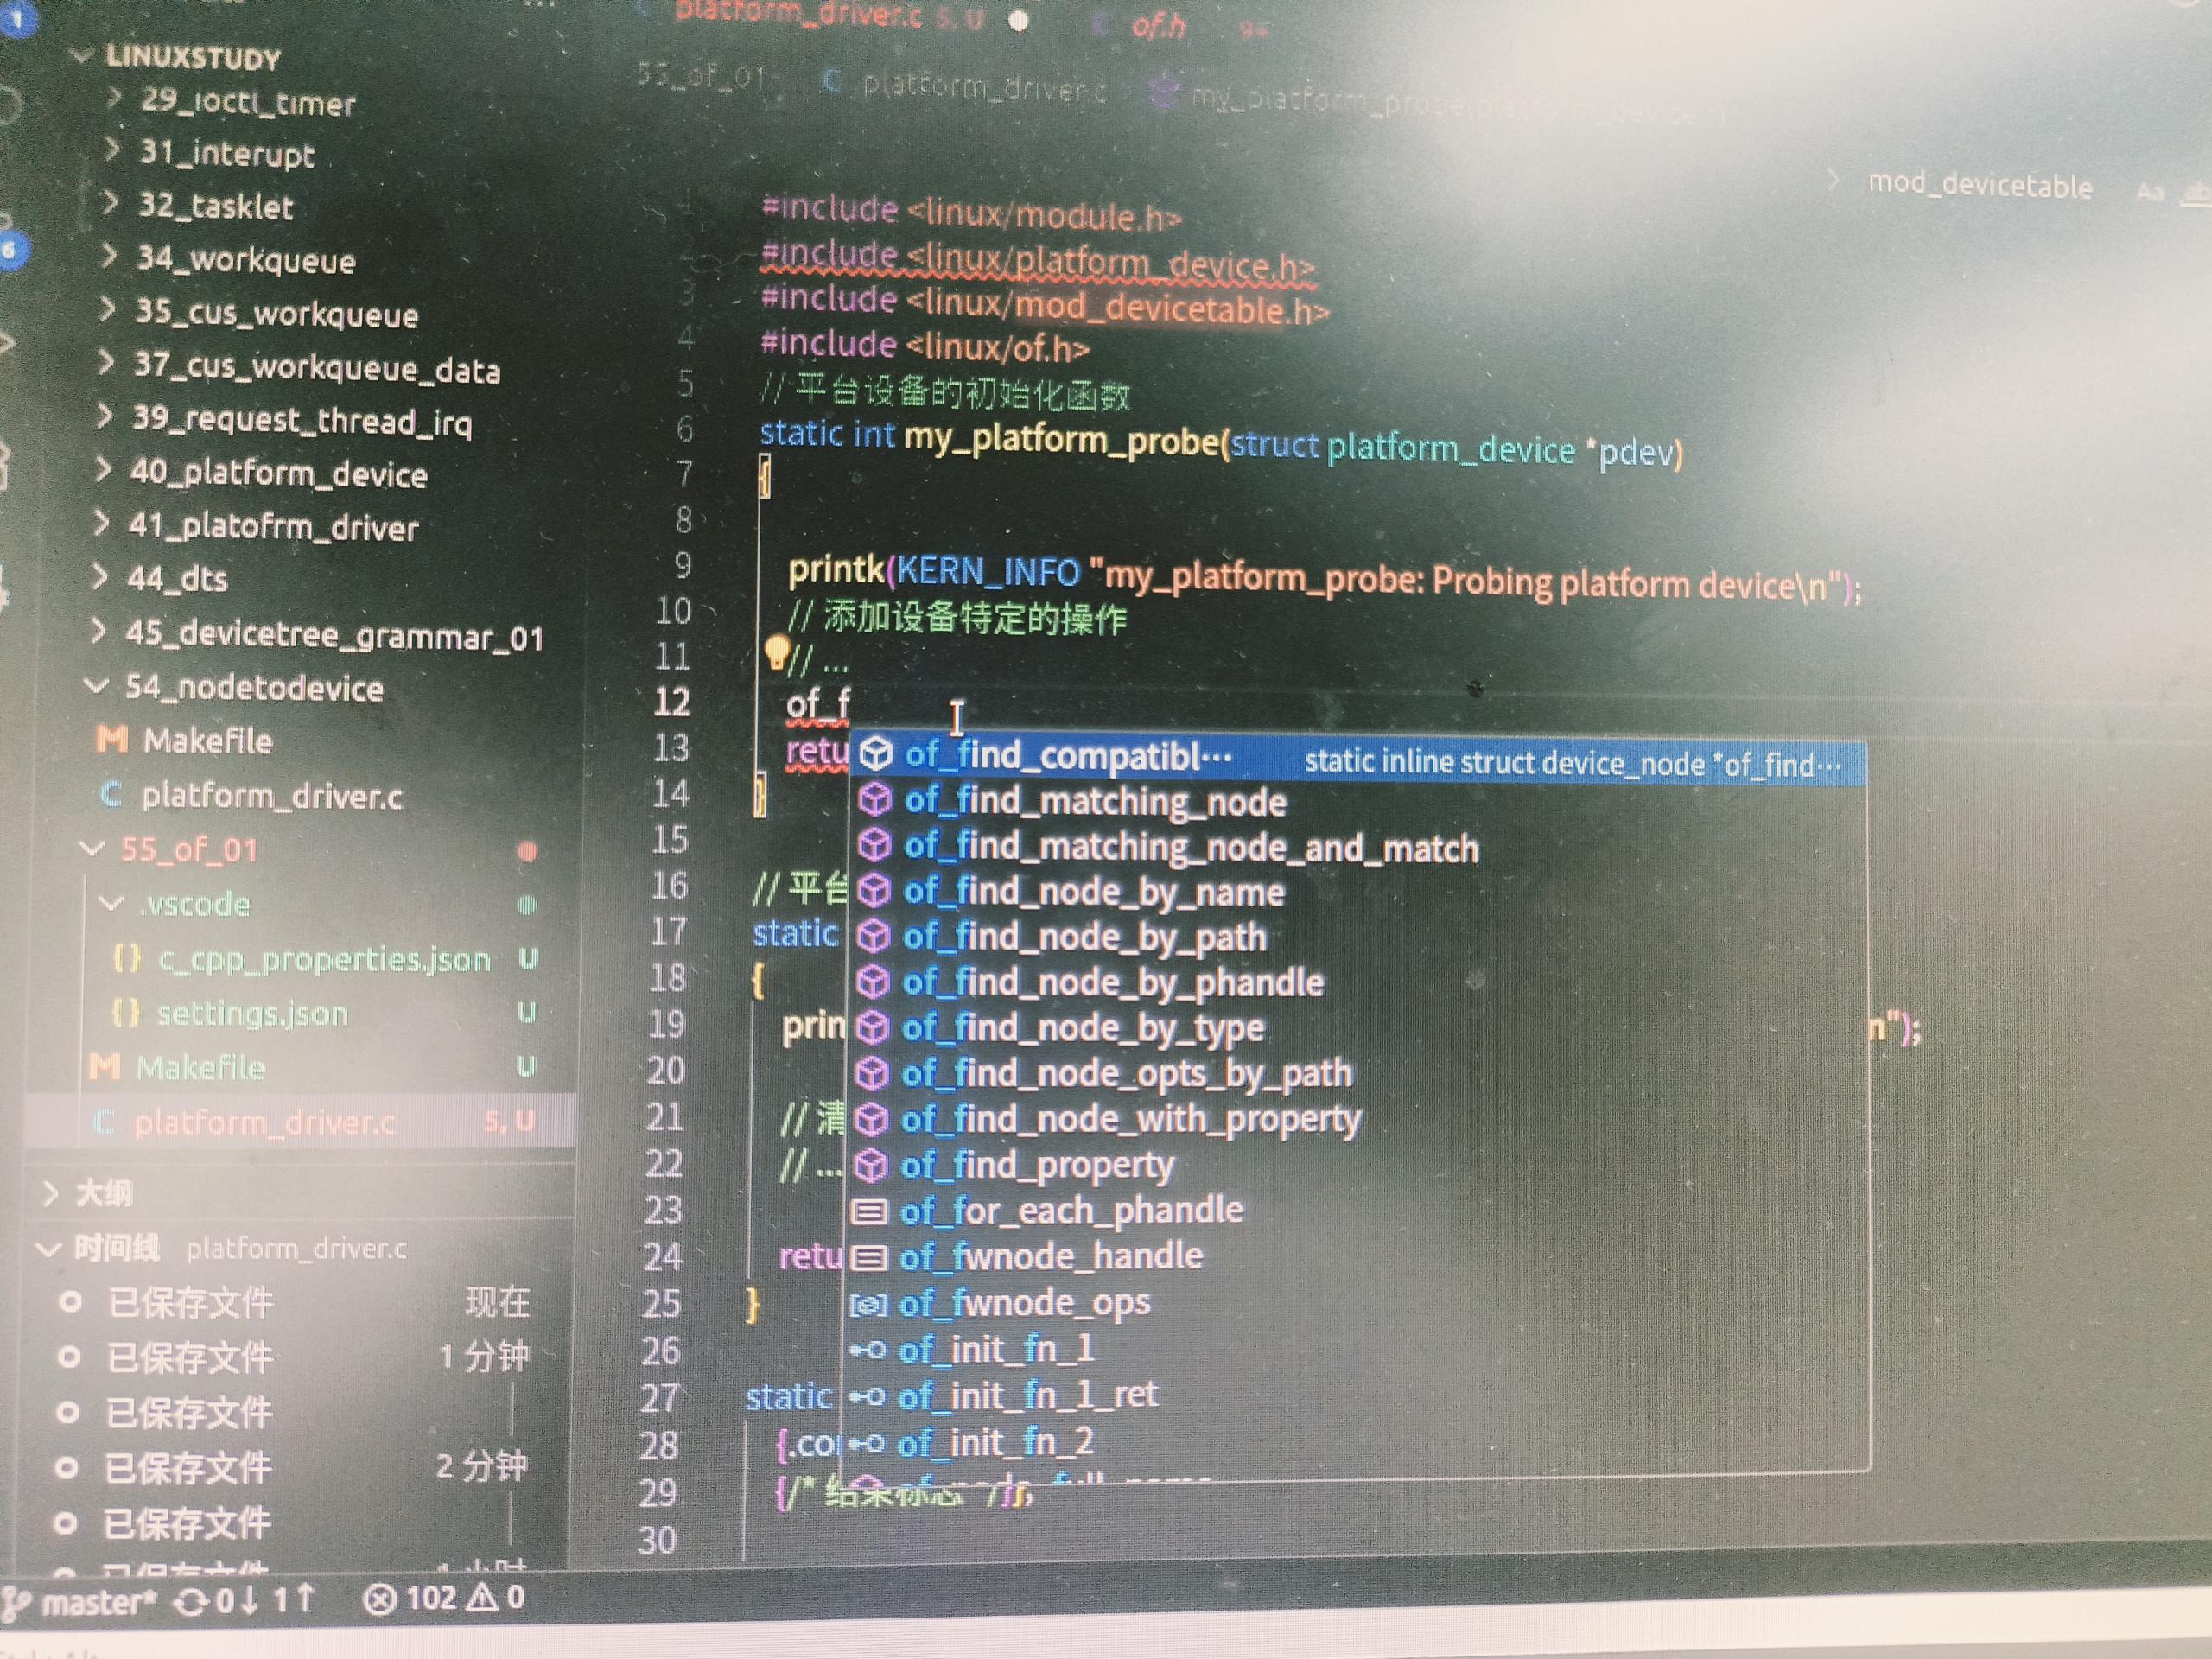Screen dimensions: 2212x1659
Task: Toggle the match case Aa option
Action: point(2149,190)
